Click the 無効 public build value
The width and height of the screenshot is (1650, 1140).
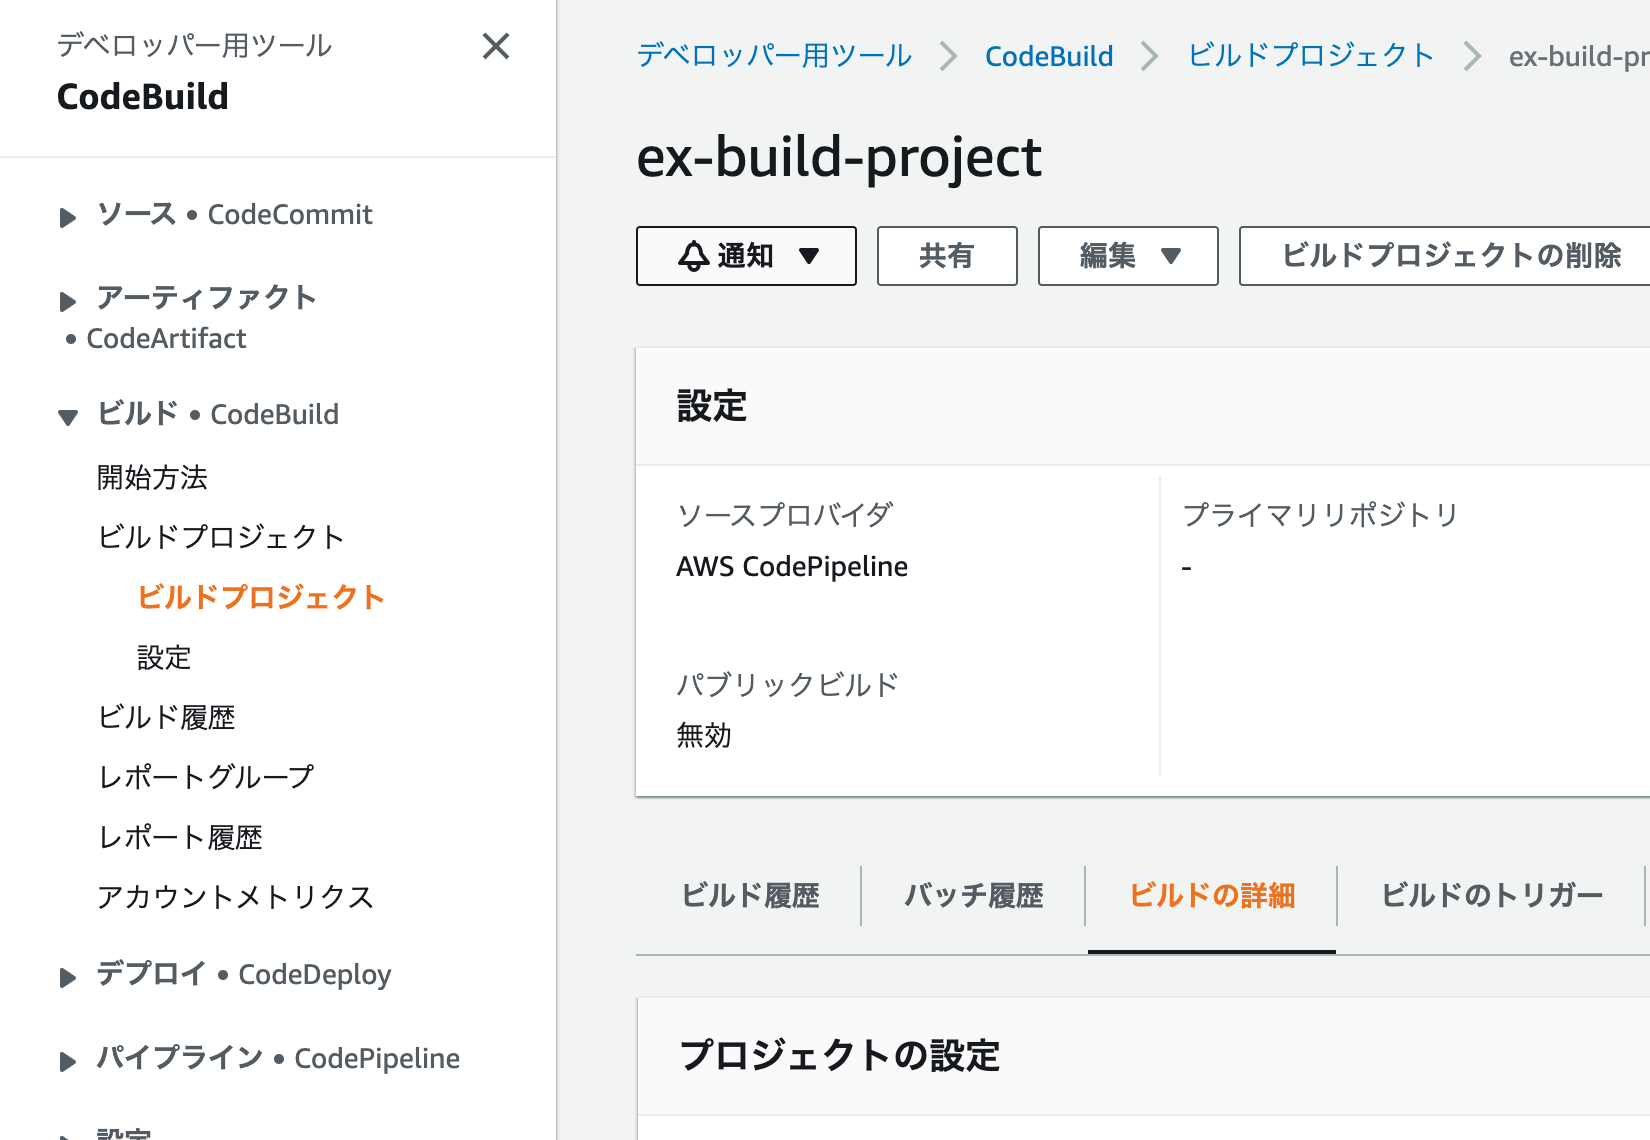pos(704,735)
